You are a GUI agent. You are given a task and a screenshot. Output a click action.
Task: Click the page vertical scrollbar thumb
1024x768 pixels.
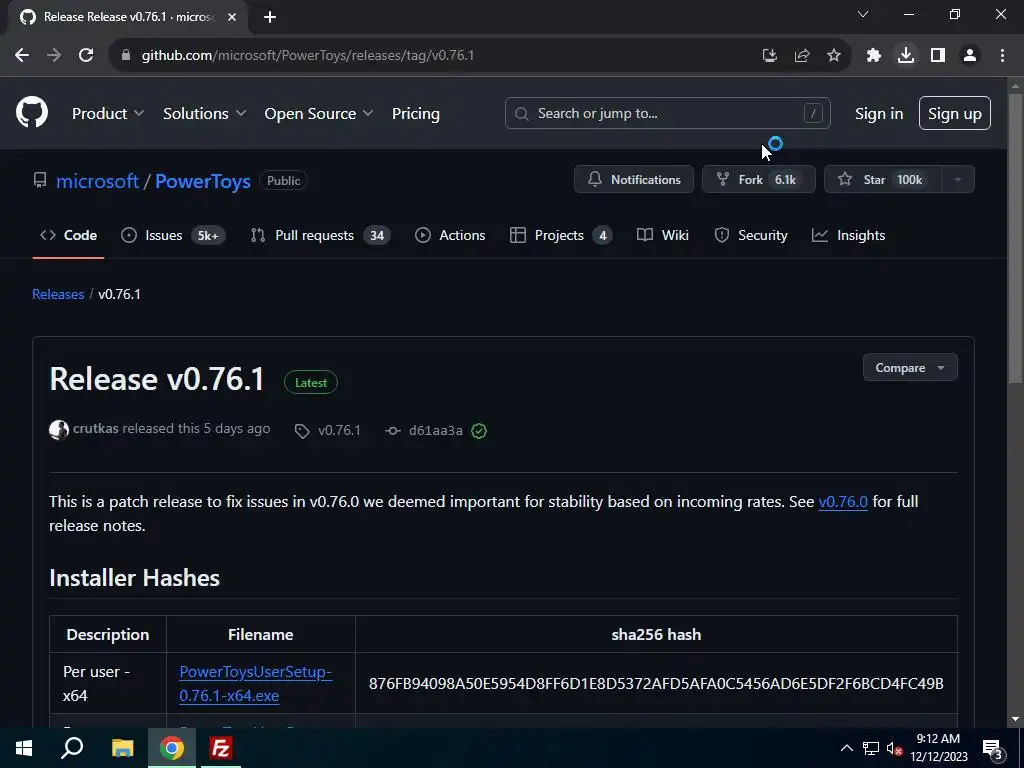tap(1016, 238)
